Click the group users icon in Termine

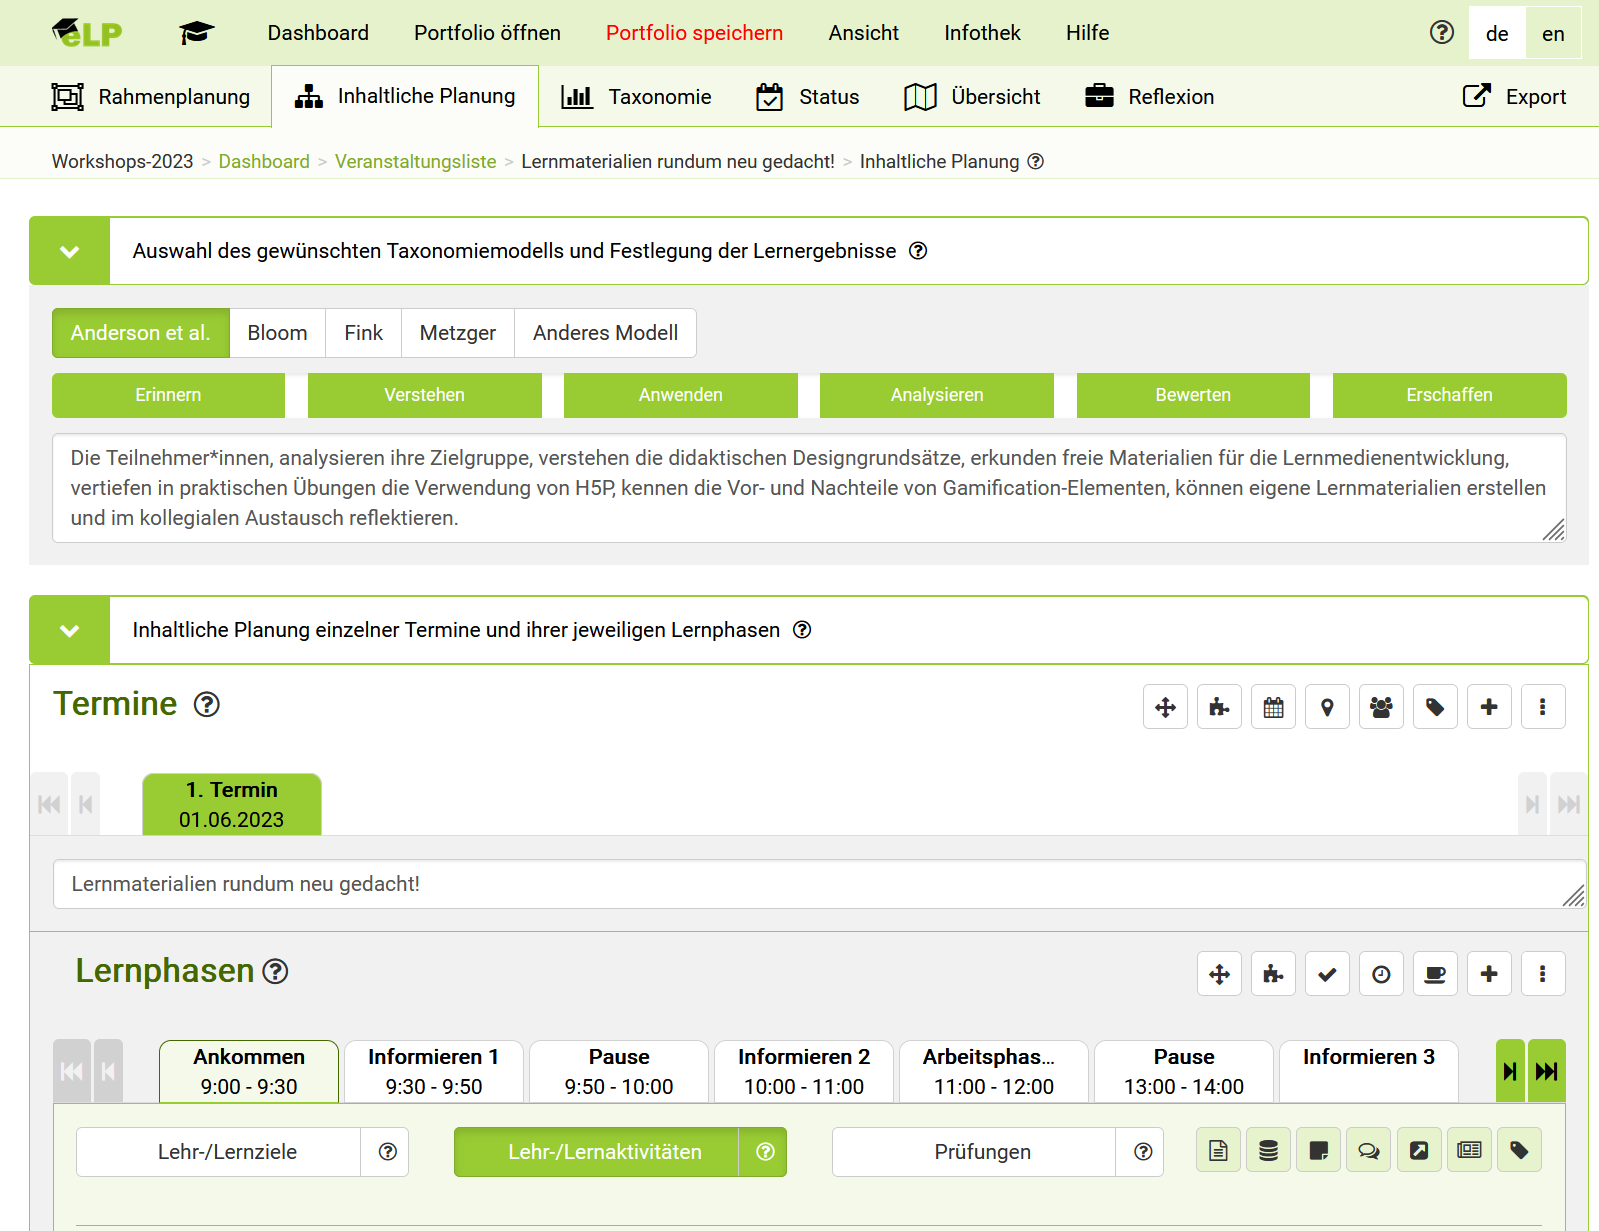point(1381,708)
